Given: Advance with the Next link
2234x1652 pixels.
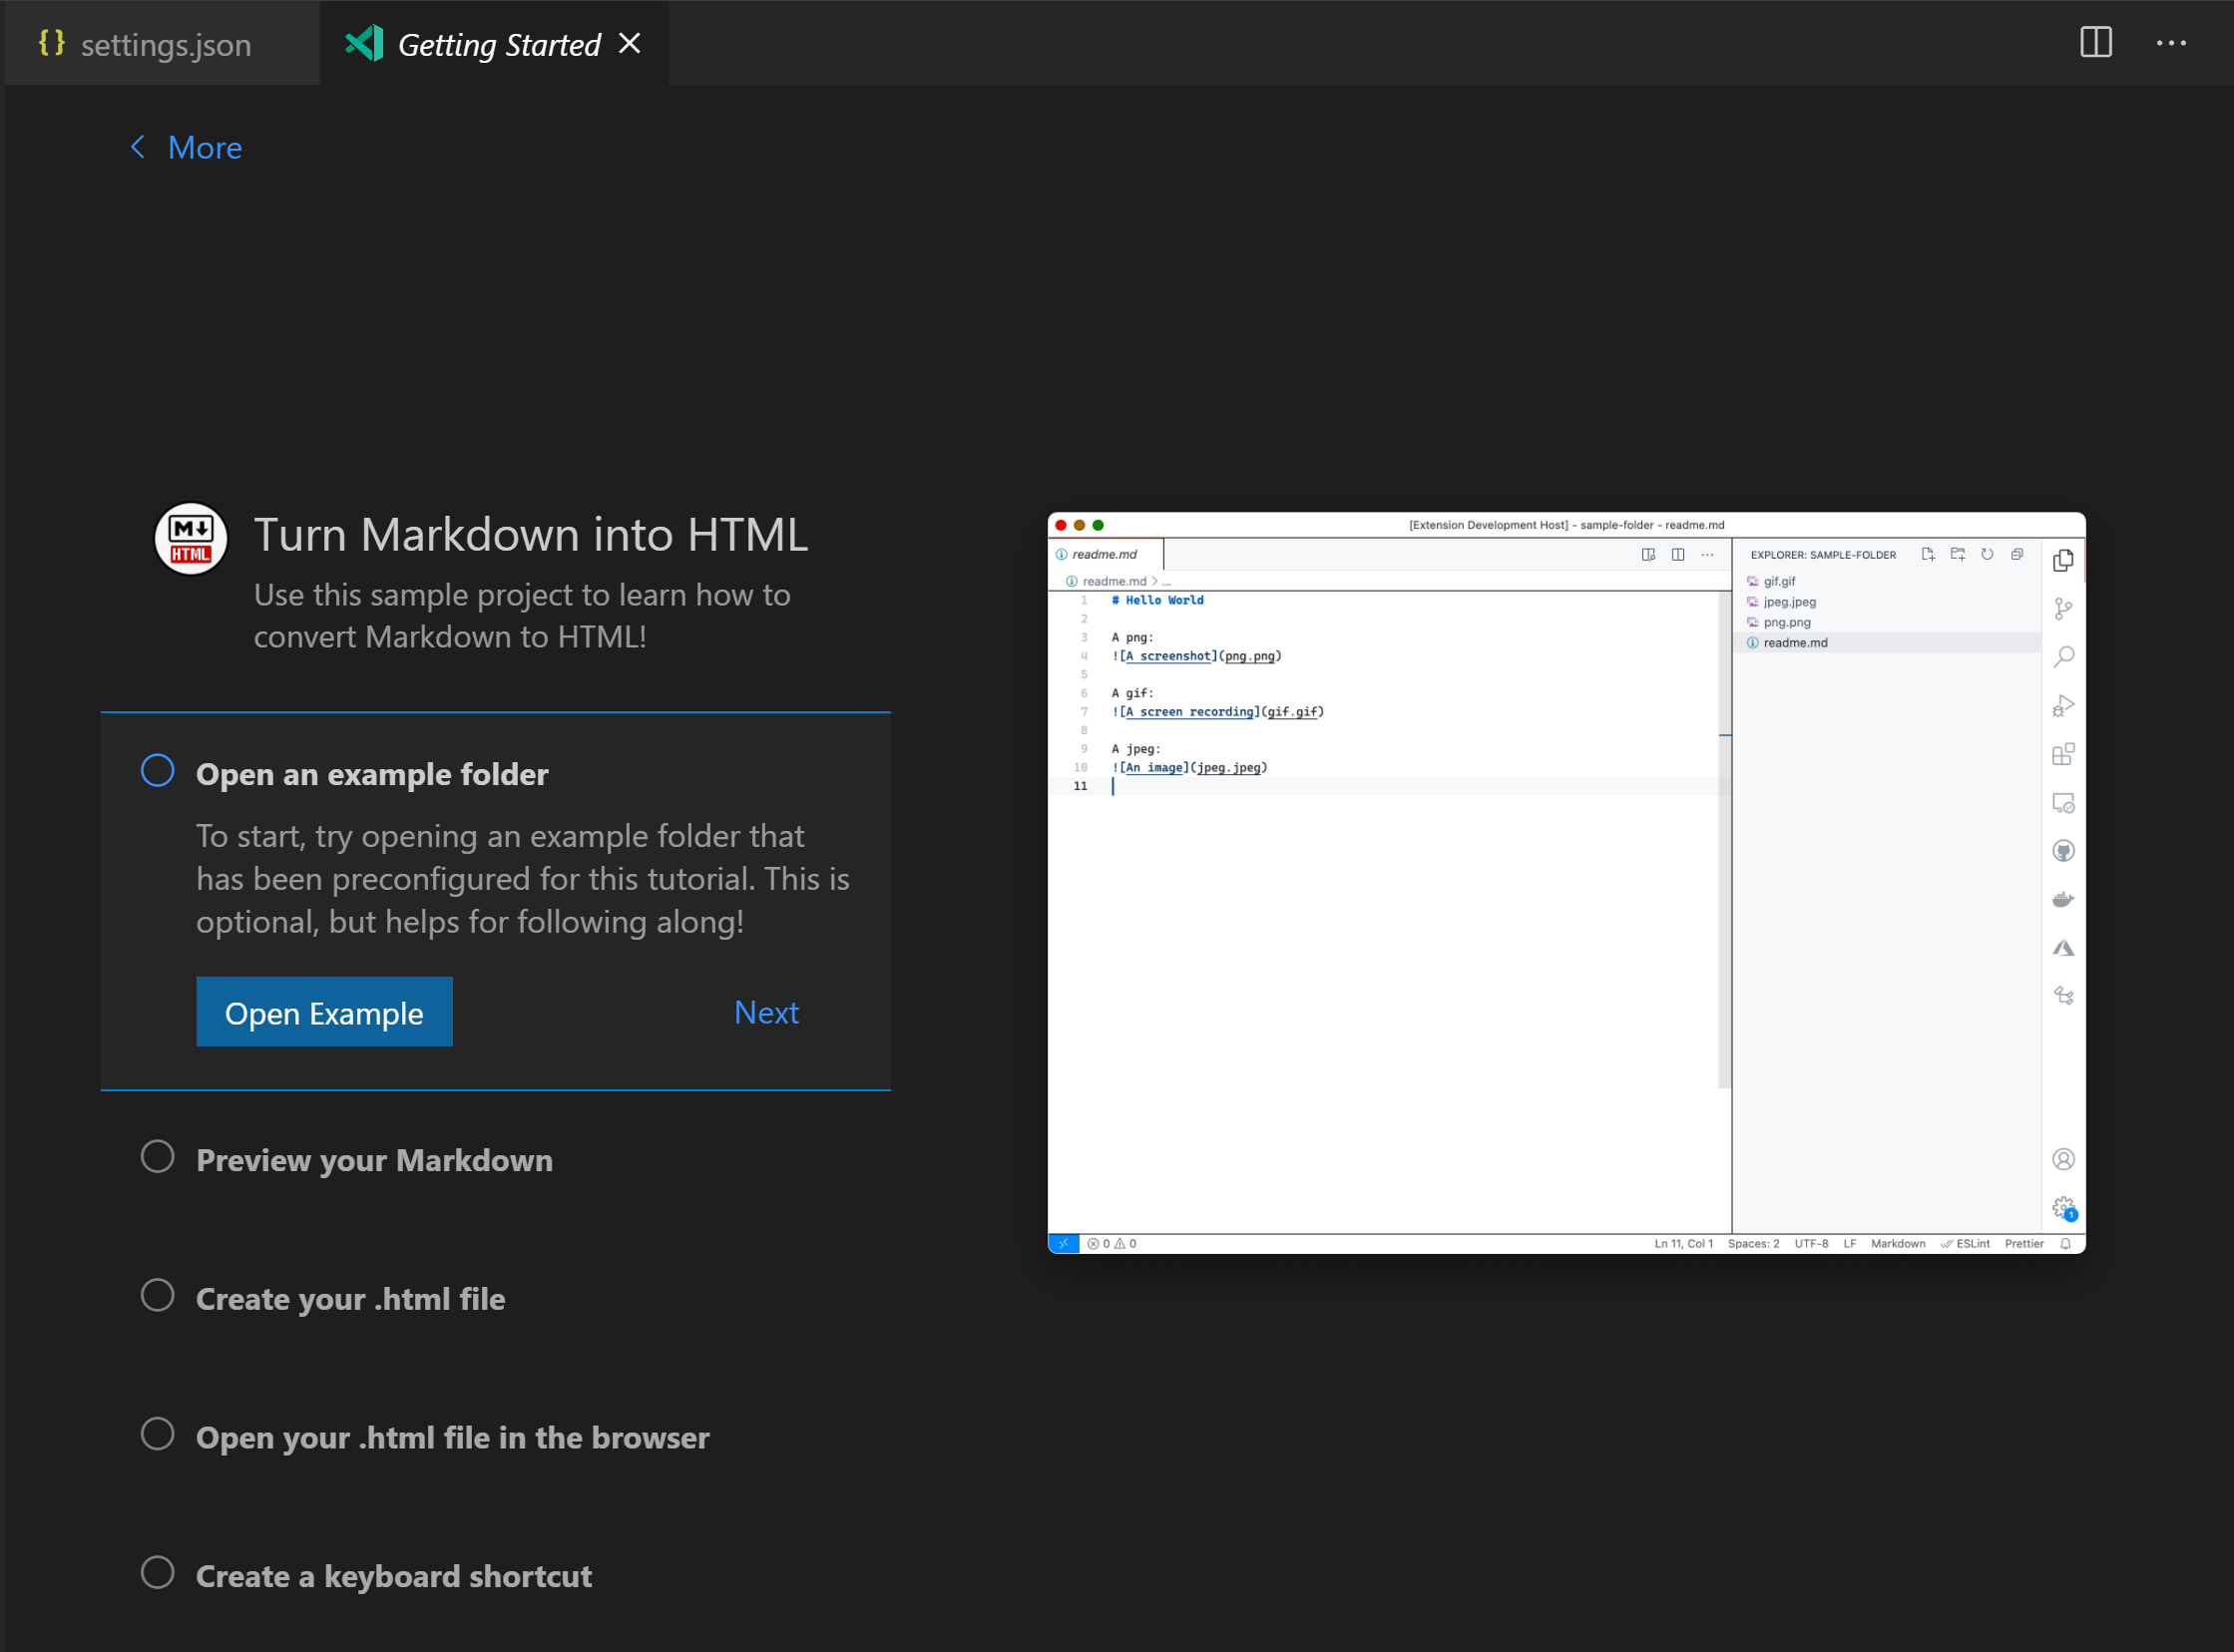Looking at the screenshot, I should click(766, 1012).
